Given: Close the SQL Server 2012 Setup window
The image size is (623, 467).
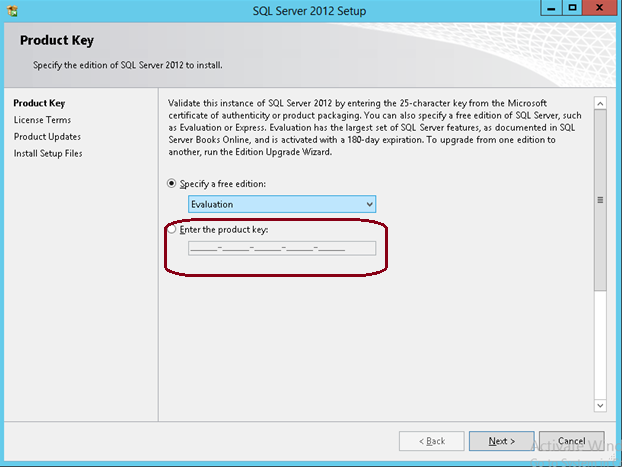Looking at the screenshot, I should pos(600,8).
